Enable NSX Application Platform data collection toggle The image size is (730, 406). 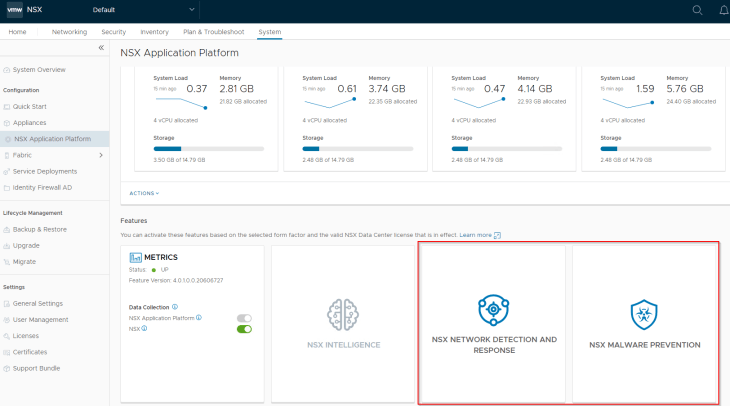(244, 318)
